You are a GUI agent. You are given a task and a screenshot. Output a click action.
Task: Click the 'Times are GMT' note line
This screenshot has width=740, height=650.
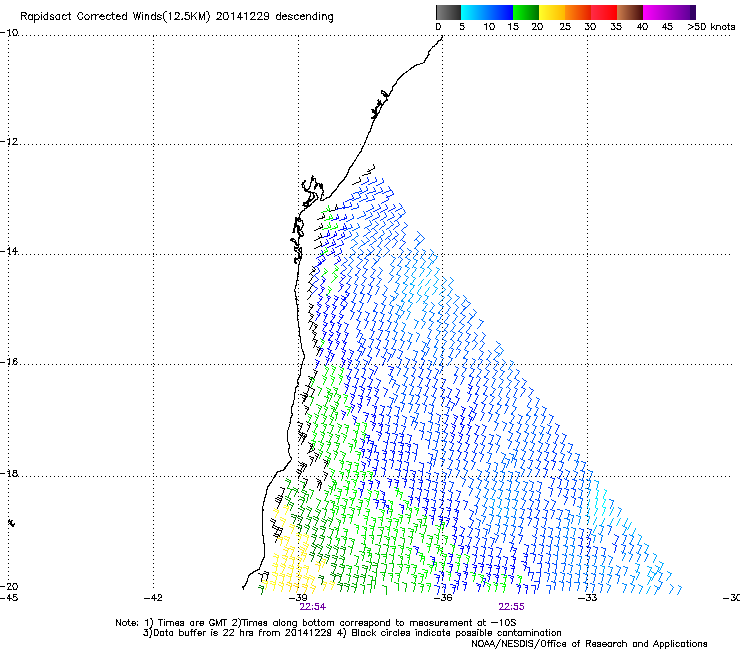(x=316, y=623)
